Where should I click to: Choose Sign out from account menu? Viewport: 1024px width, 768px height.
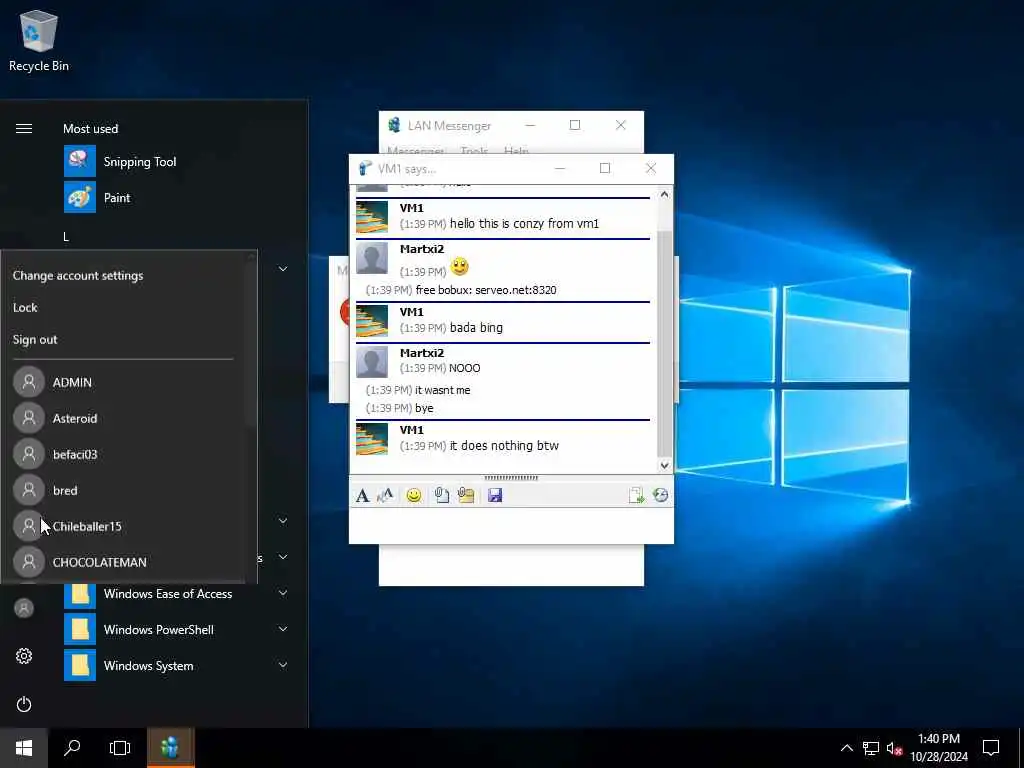35,340
